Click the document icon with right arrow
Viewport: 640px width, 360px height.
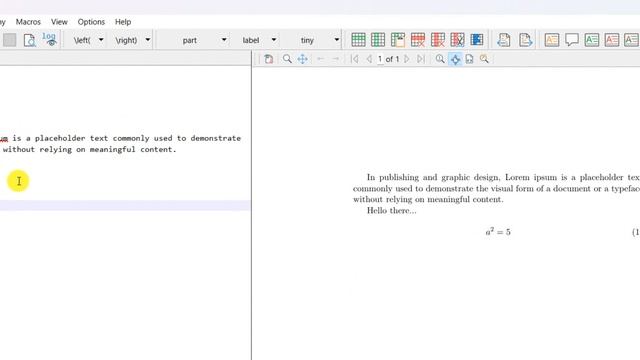point(525,40)
